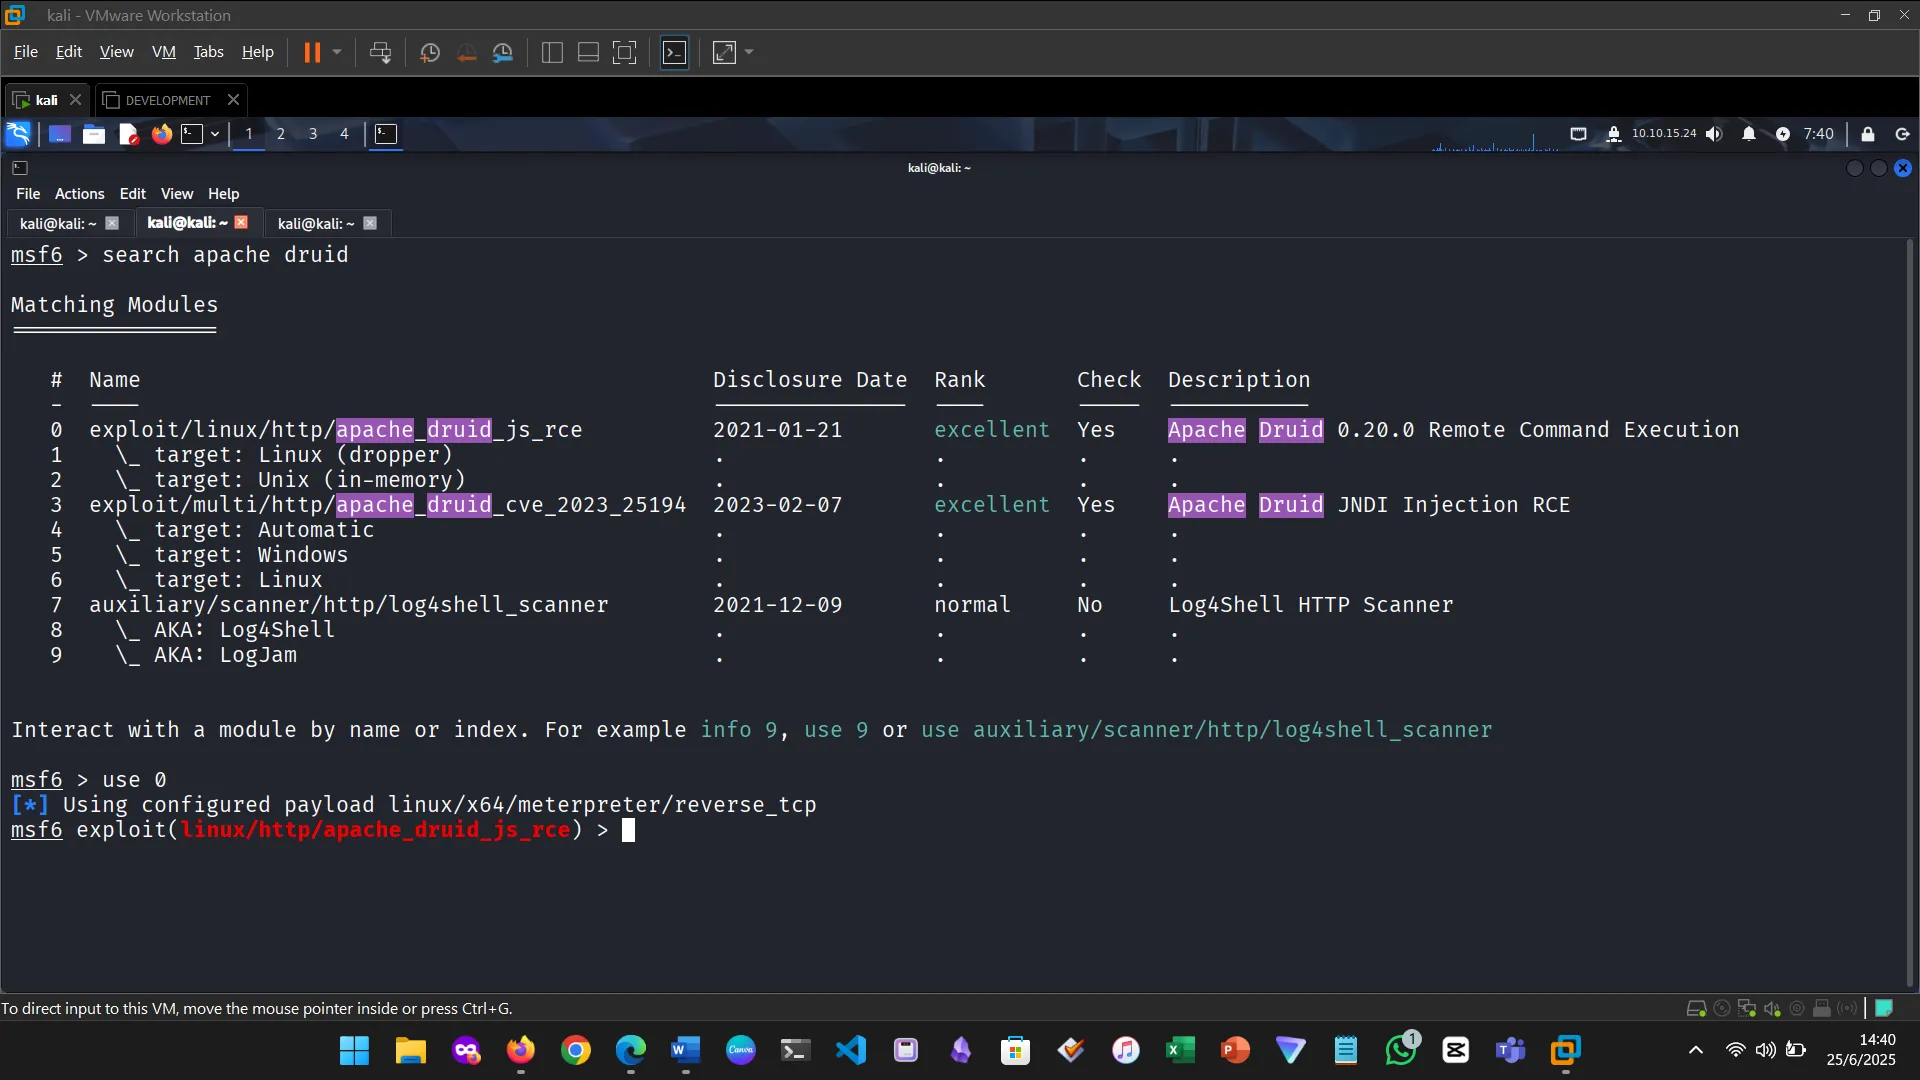
Task: Switch to workspace 4 in the Kali panel
Action: tap(344, 133)
